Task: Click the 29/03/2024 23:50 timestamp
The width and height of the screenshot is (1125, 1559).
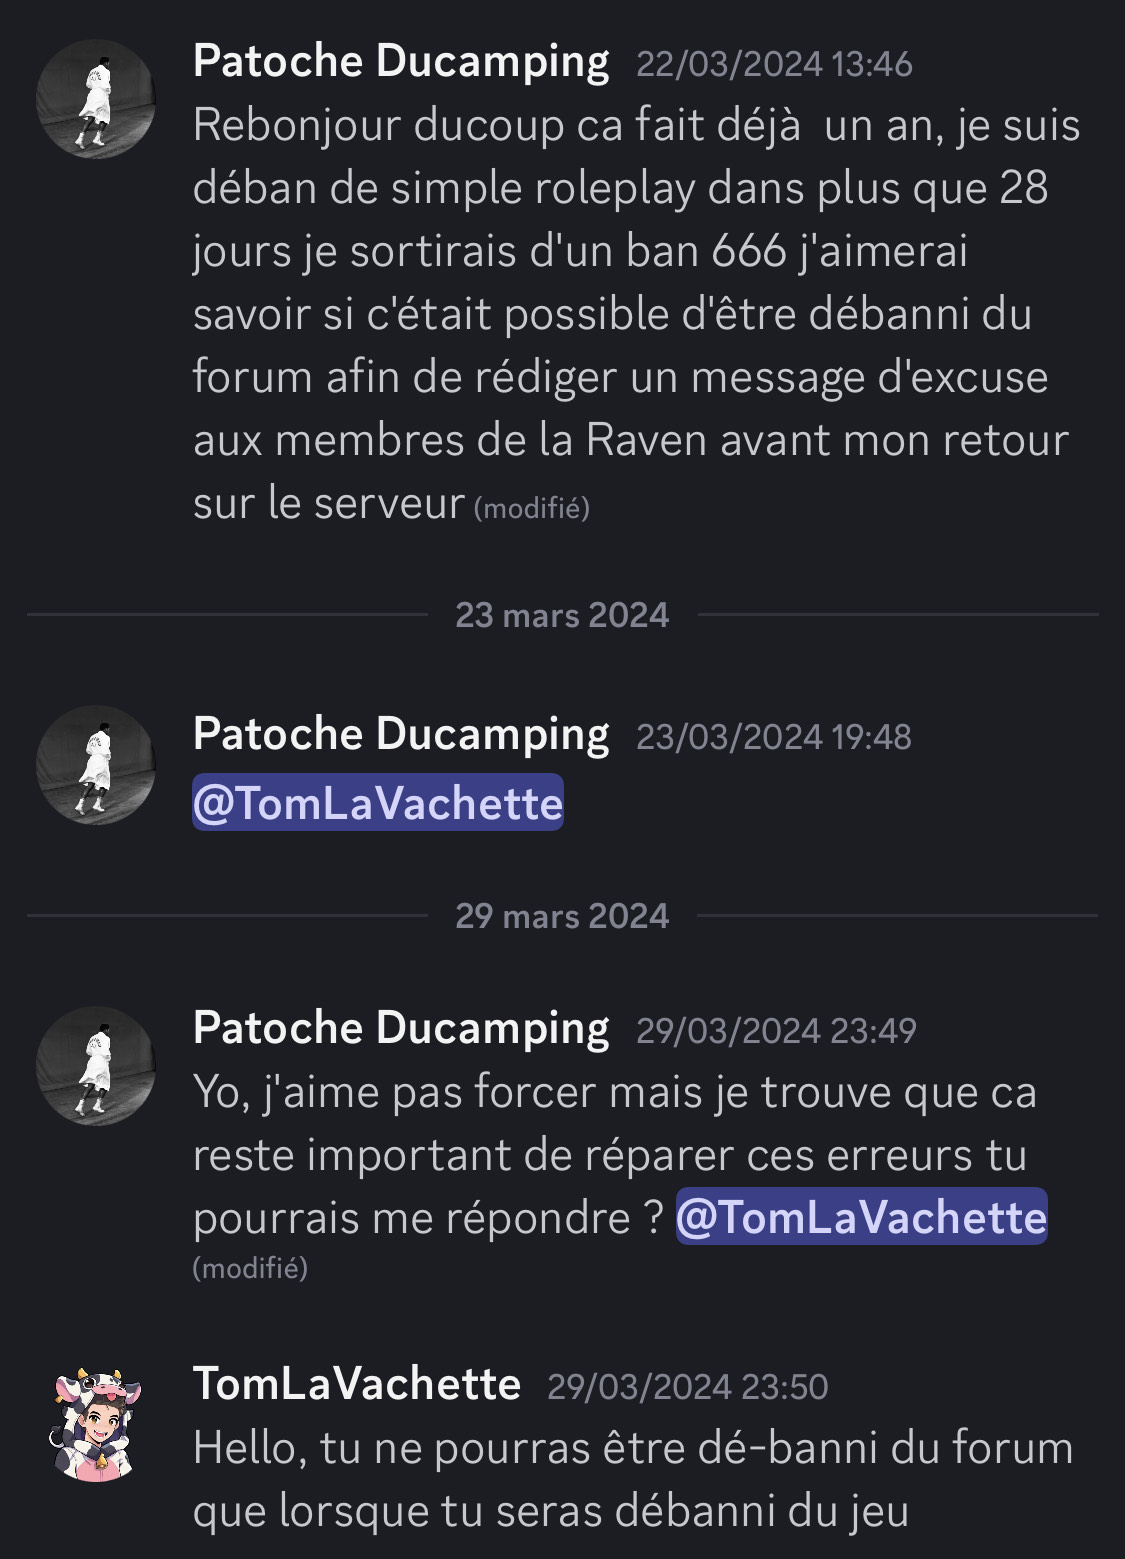Action: (688, 1387)
